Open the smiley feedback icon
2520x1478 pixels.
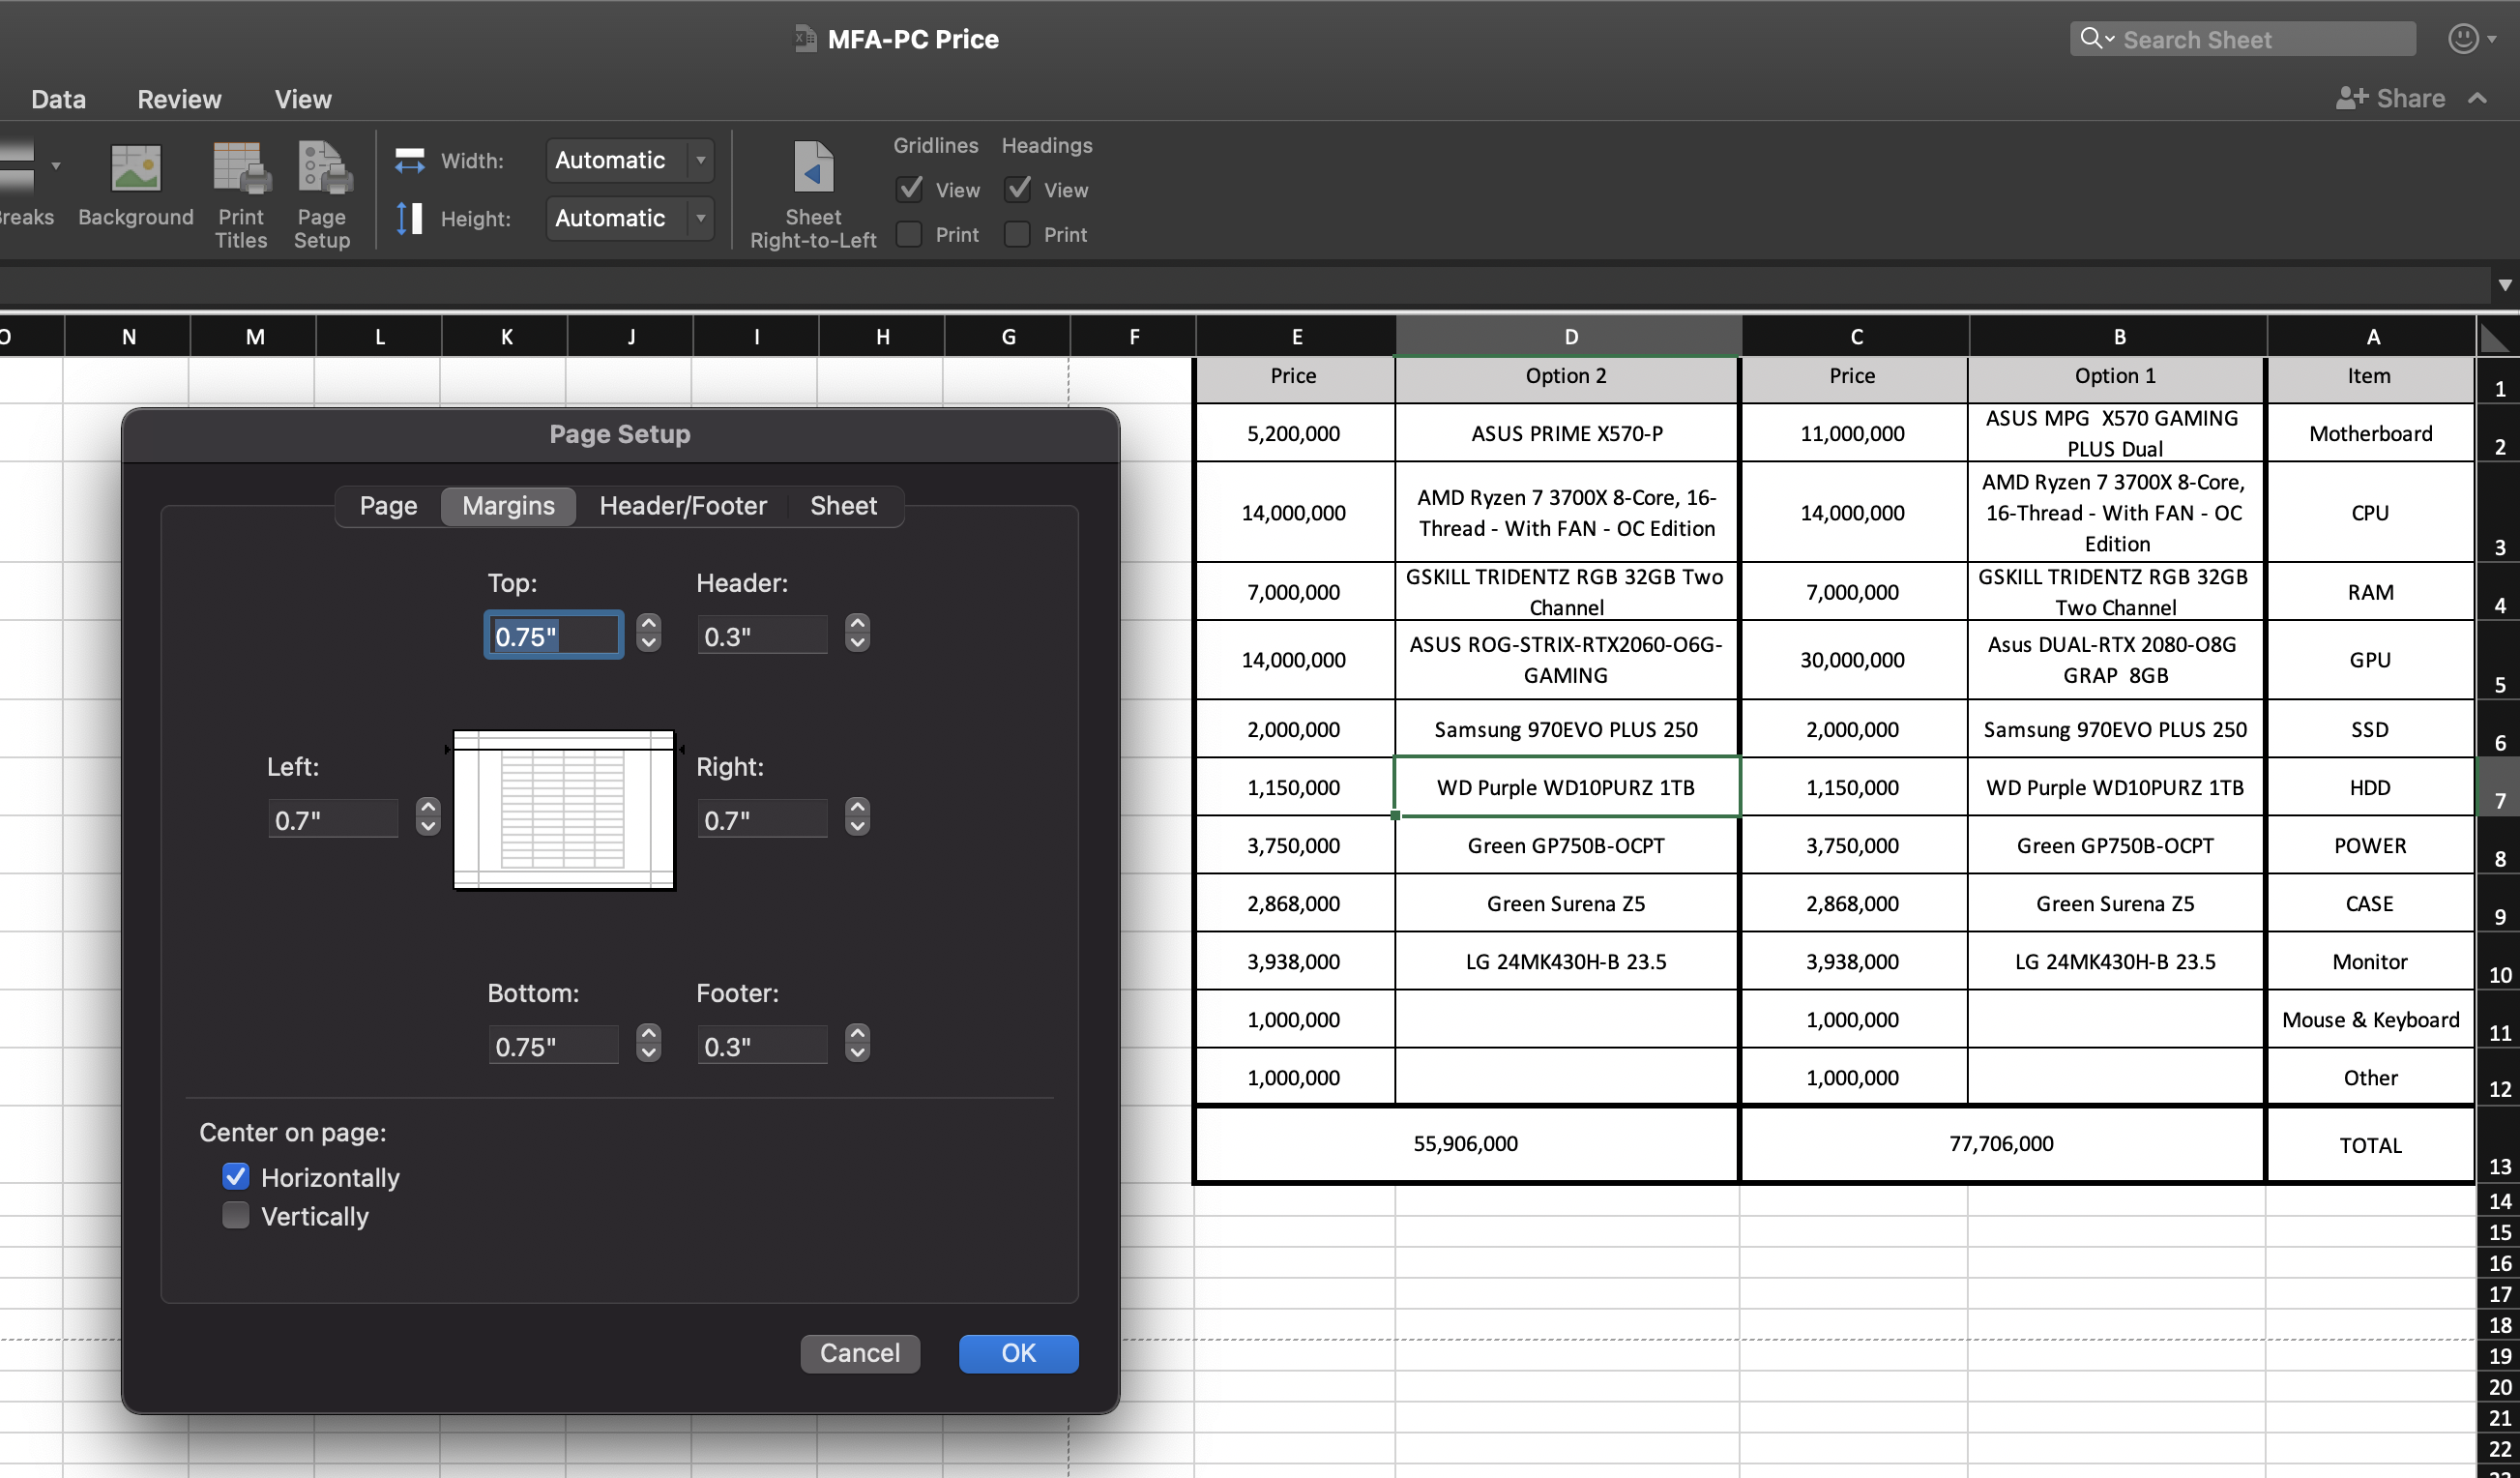click(x=2462, y=39)
